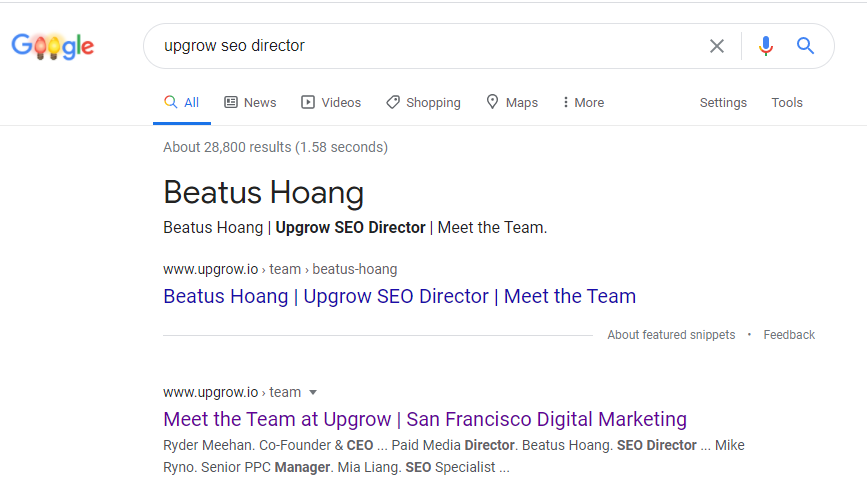Open search Settings
Image resolution: width=867 pixels, height=496 pixels.
tap(723, 103)
